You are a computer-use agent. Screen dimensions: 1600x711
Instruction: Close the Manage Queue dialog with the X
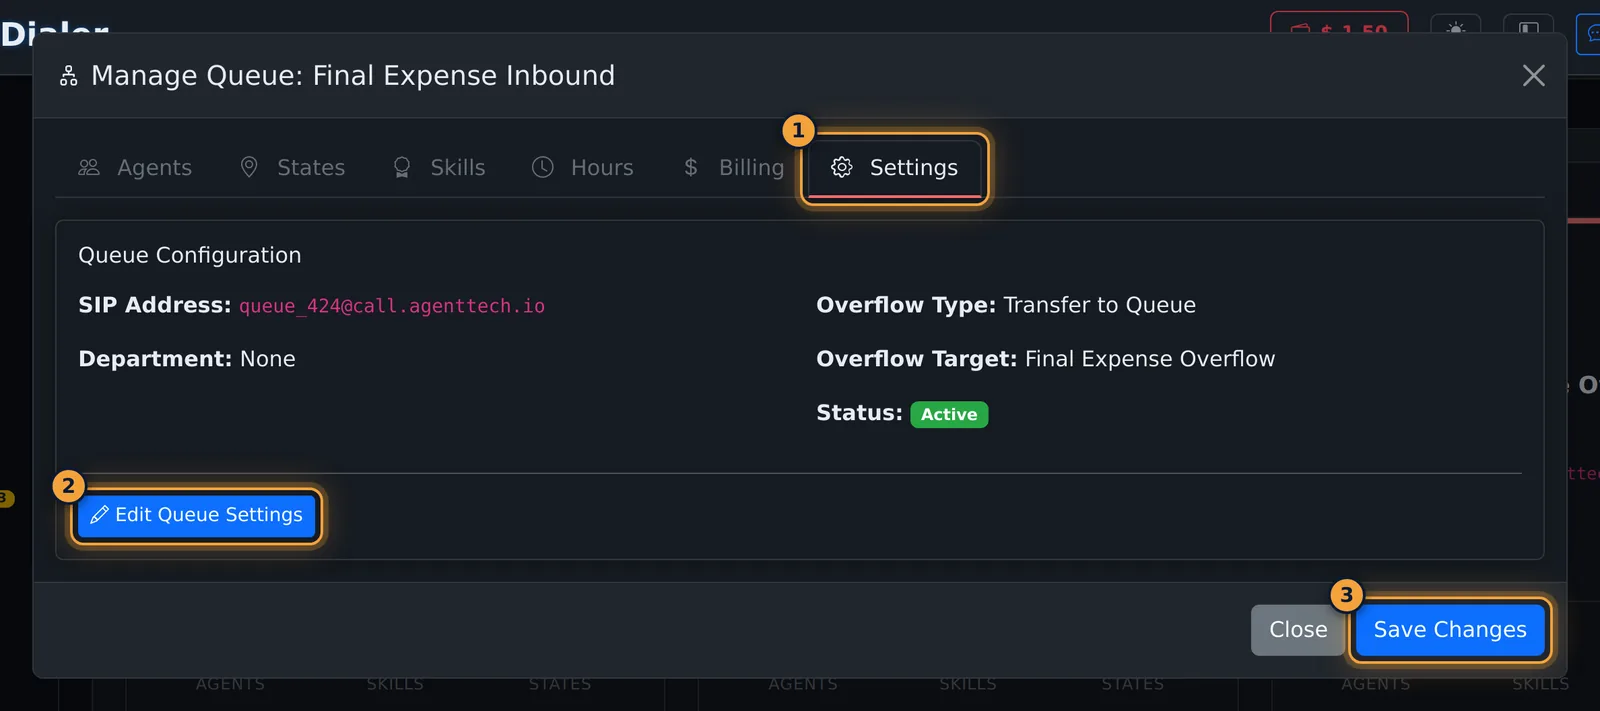coord(1533,75)
